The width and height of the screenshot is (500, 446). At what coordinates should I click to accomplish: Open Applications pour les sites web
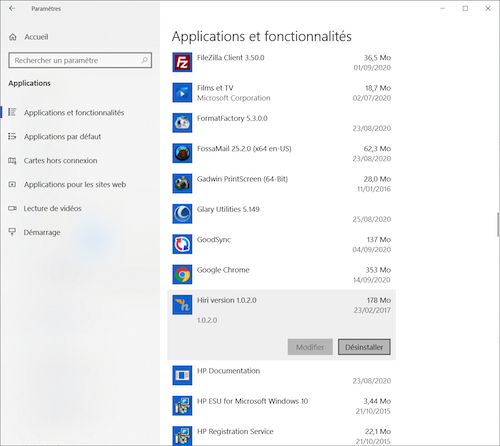coord(75,185)
